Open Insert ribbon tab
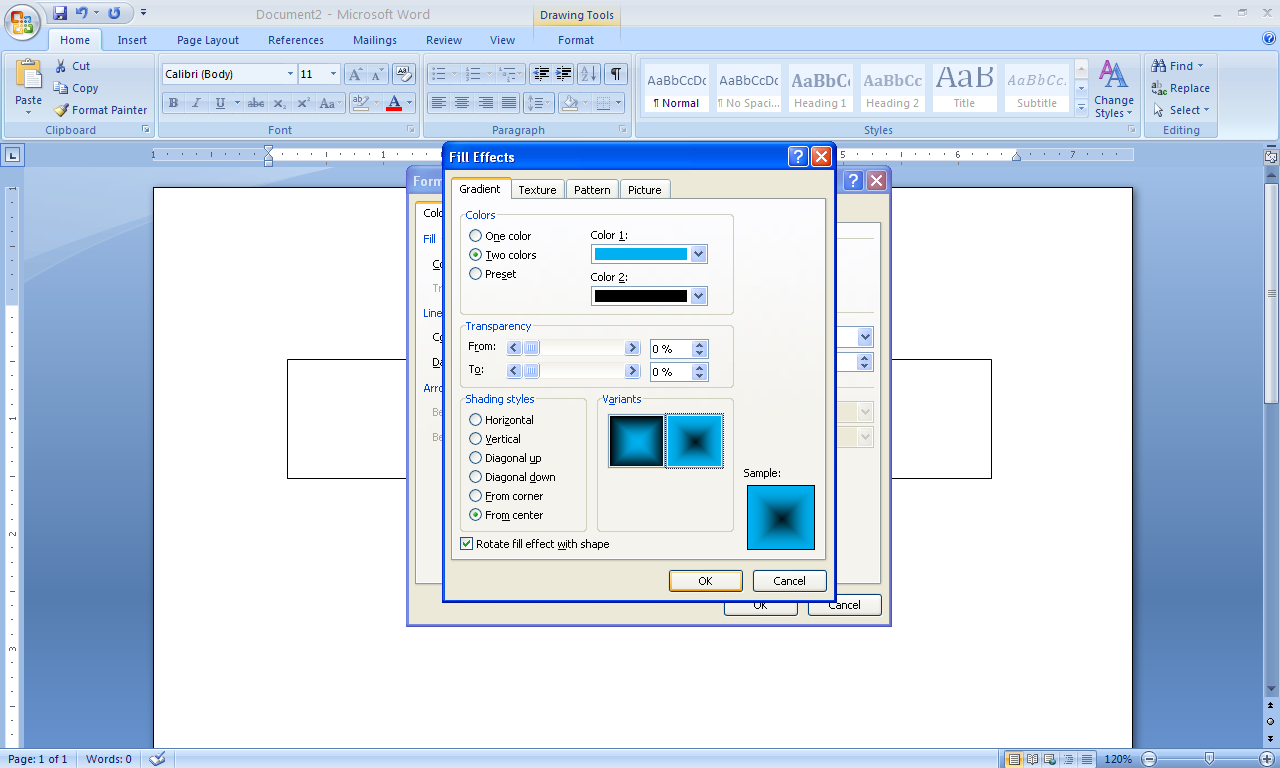Screen dimensions: 1280x768 click(132, 40)
